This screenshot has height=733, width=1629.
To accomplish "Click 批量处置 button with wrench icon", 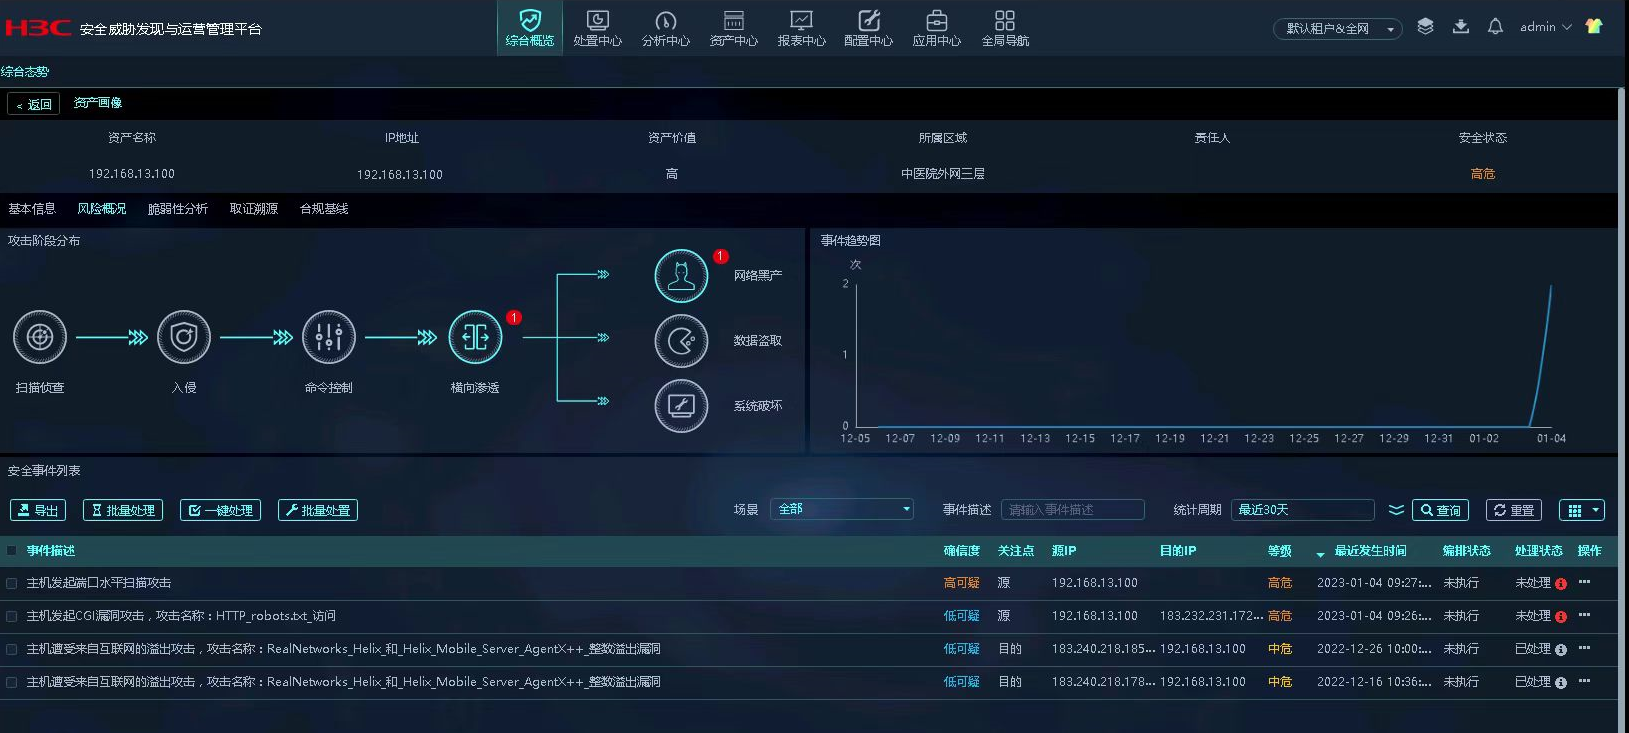I will point(318,510).
